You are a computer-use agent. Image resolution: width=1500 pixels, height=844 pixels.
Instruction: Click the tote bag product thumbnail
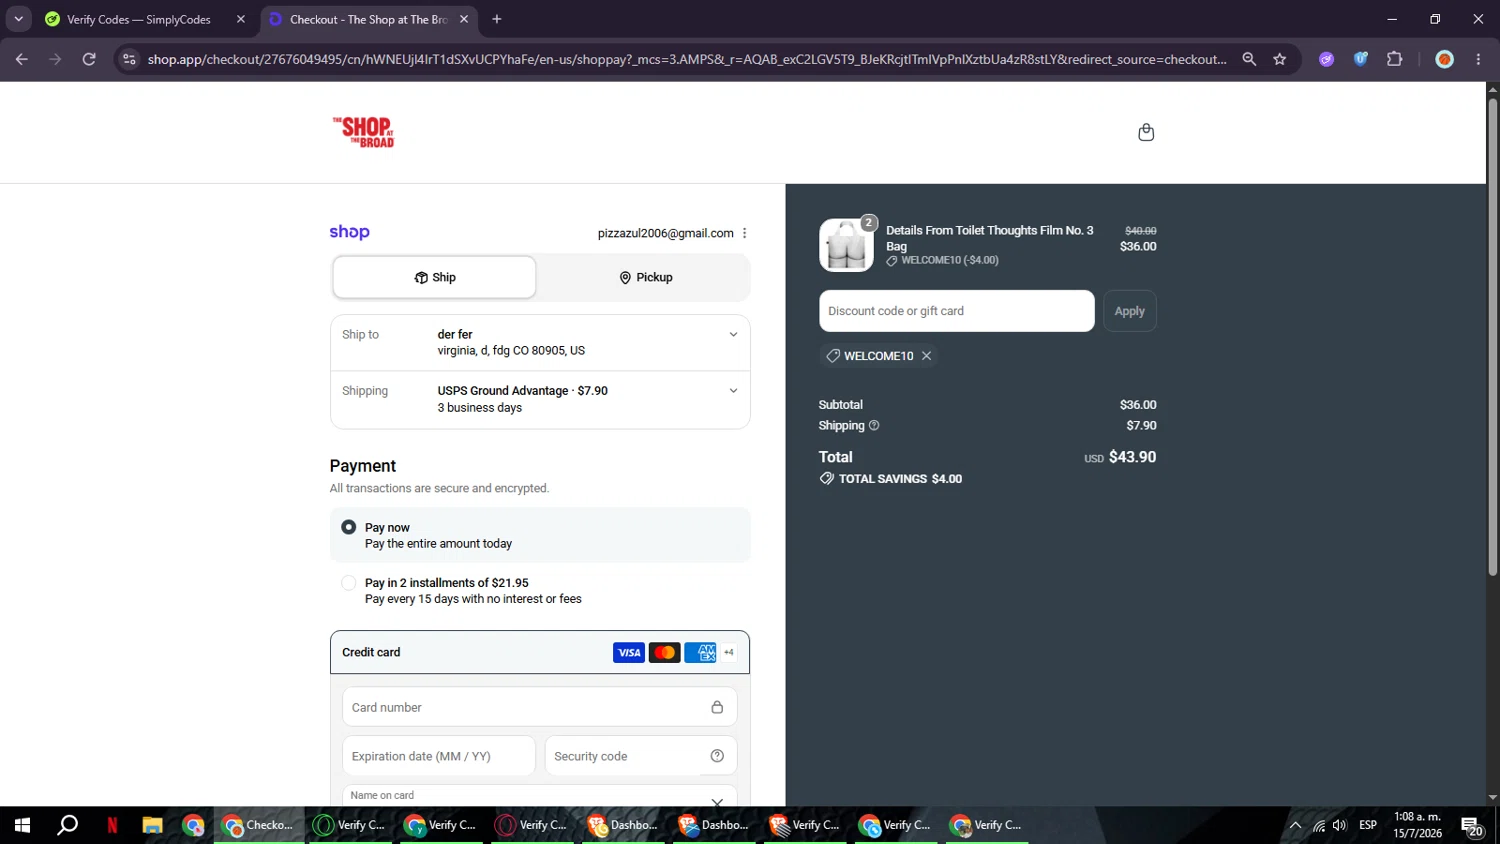coord(846,245)
